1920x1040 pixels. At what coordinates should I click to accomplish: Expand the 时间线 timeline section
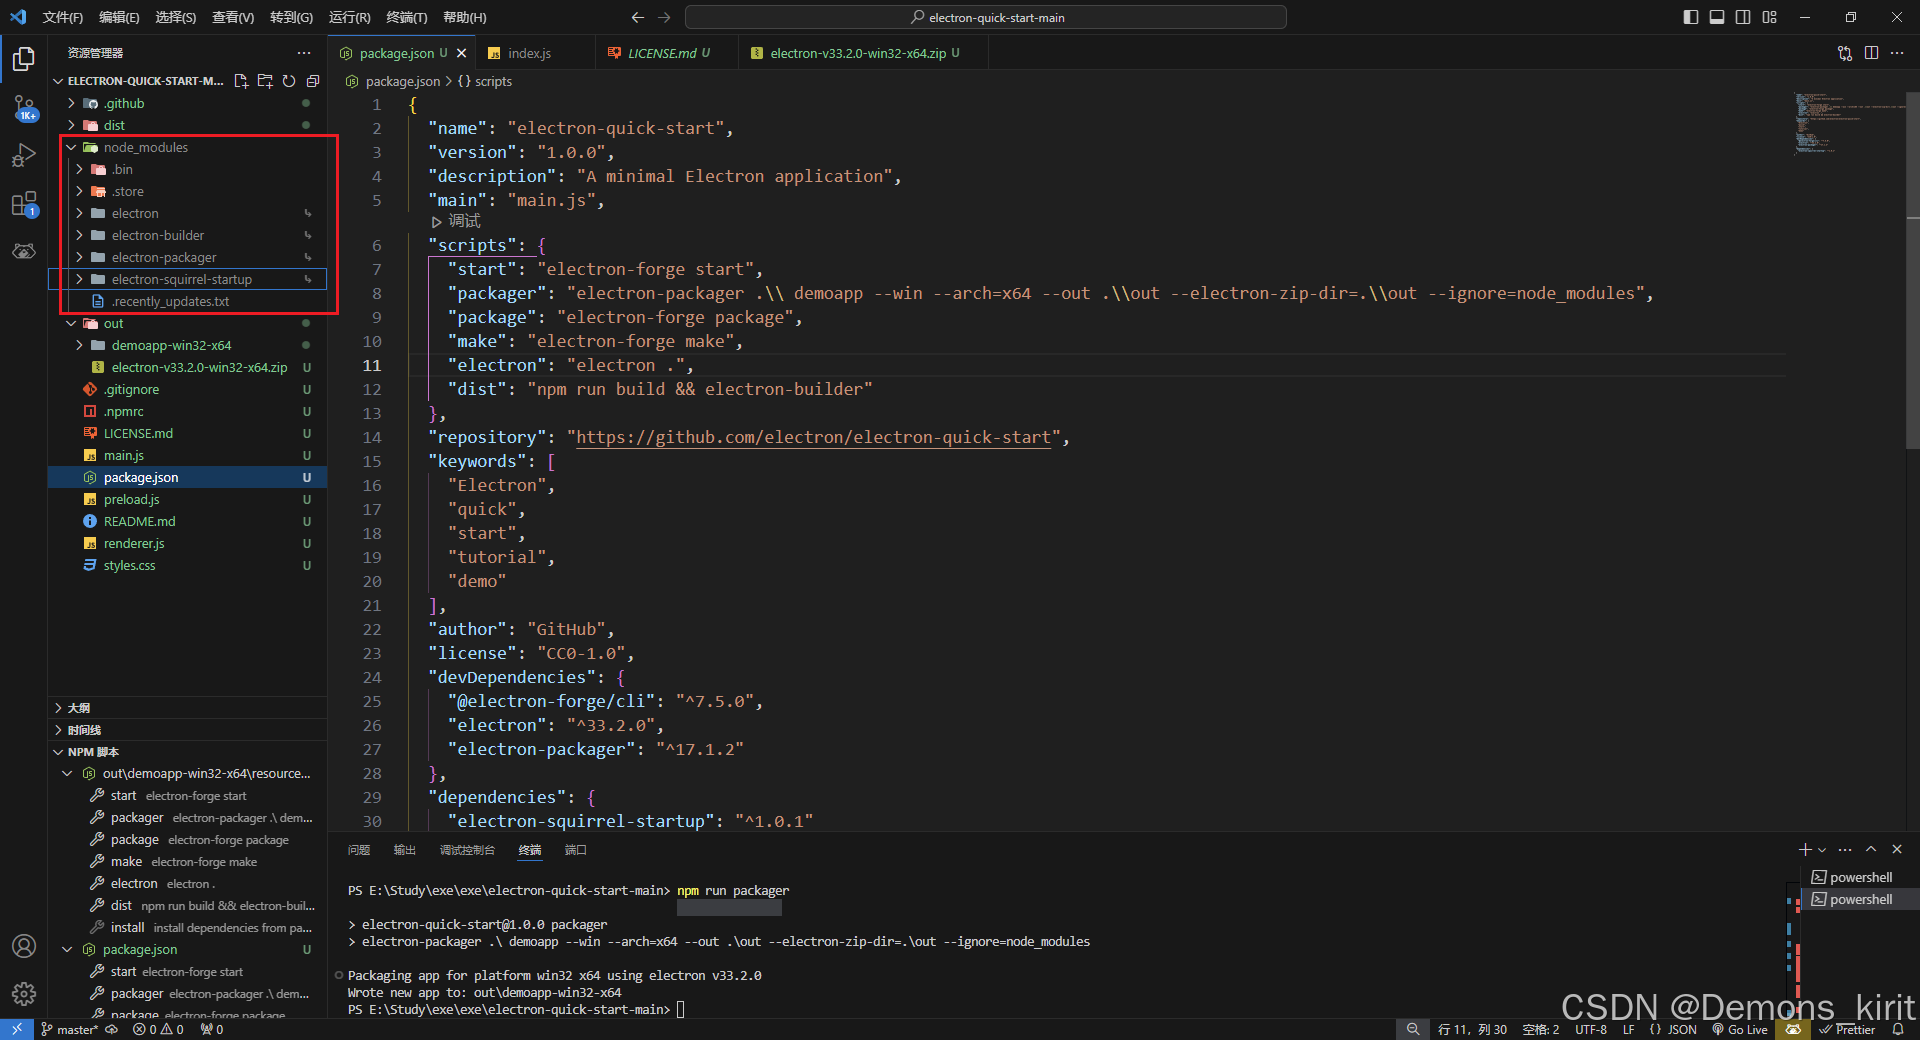tap(188, 729)
